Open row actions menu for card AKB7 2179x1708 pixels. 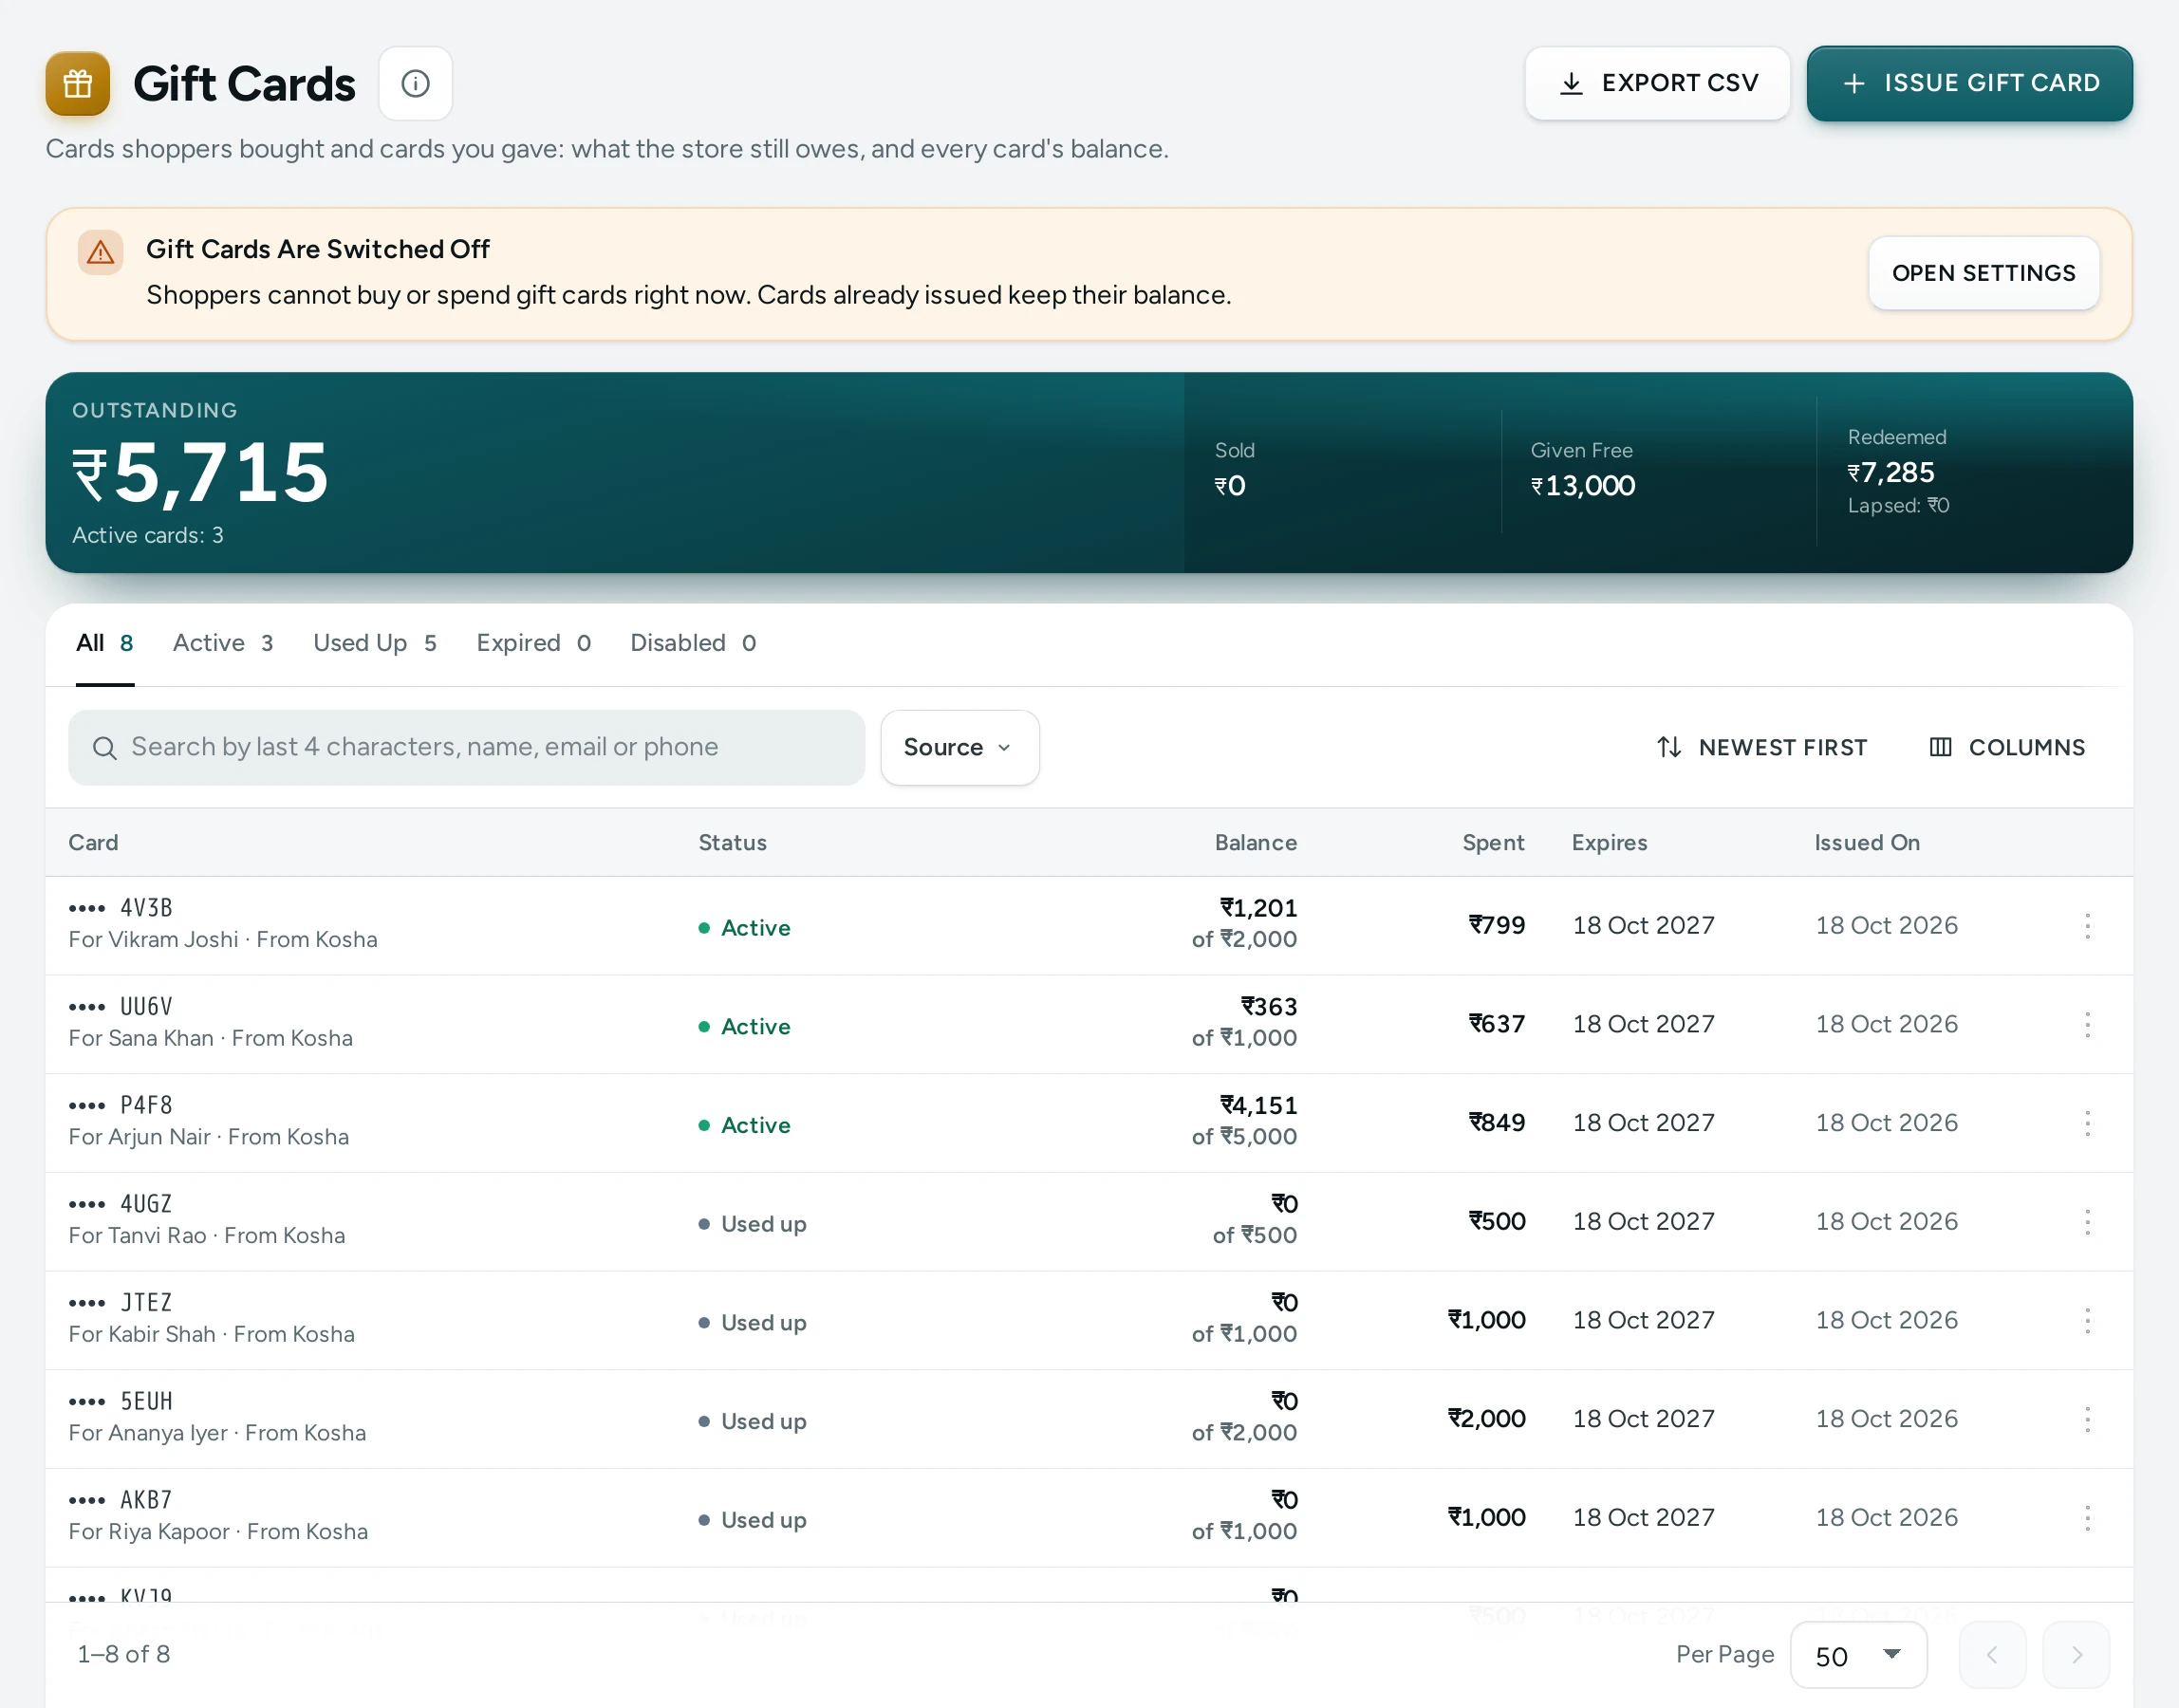click(2087, 1518)
